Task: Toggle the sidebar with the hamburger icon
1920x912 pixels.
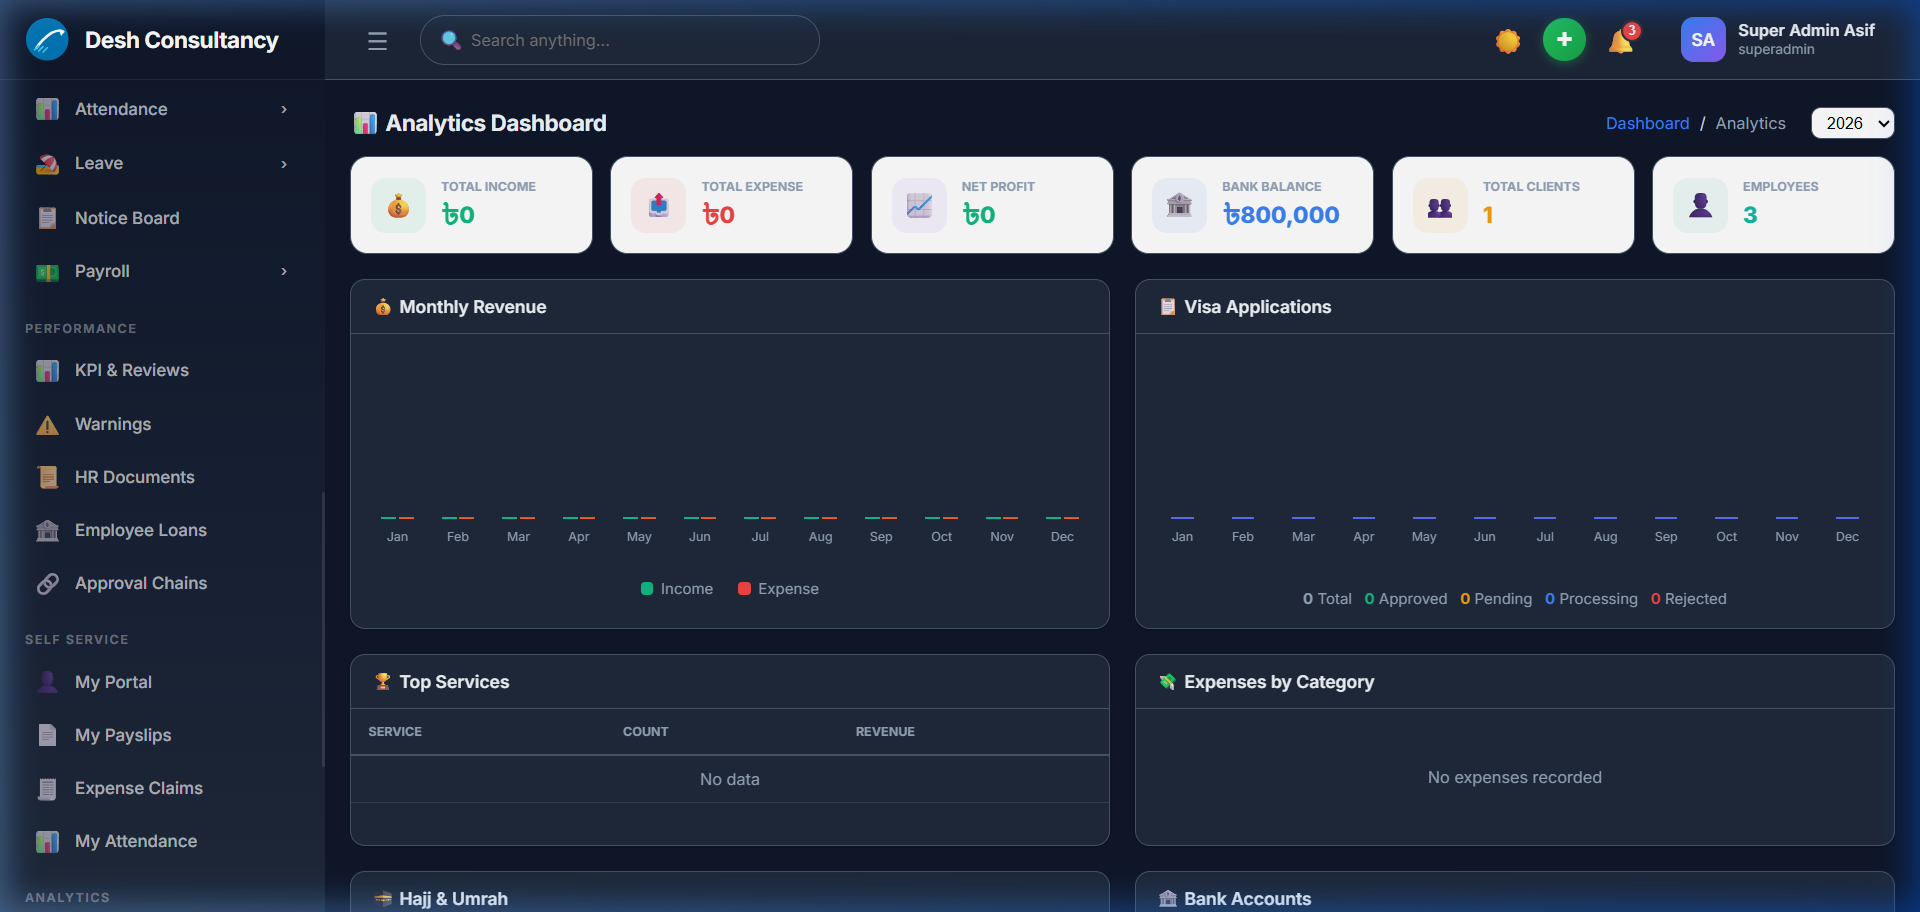Action: click(x=377, y=41)
